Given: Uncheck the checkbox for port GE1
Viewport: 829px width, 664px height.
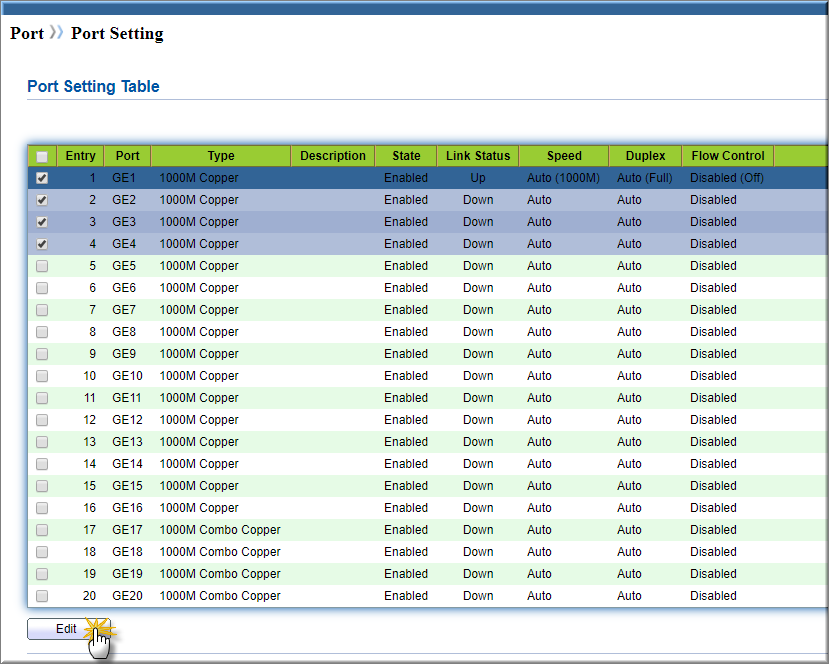Looking at the screenshot, I should point(42,178).
